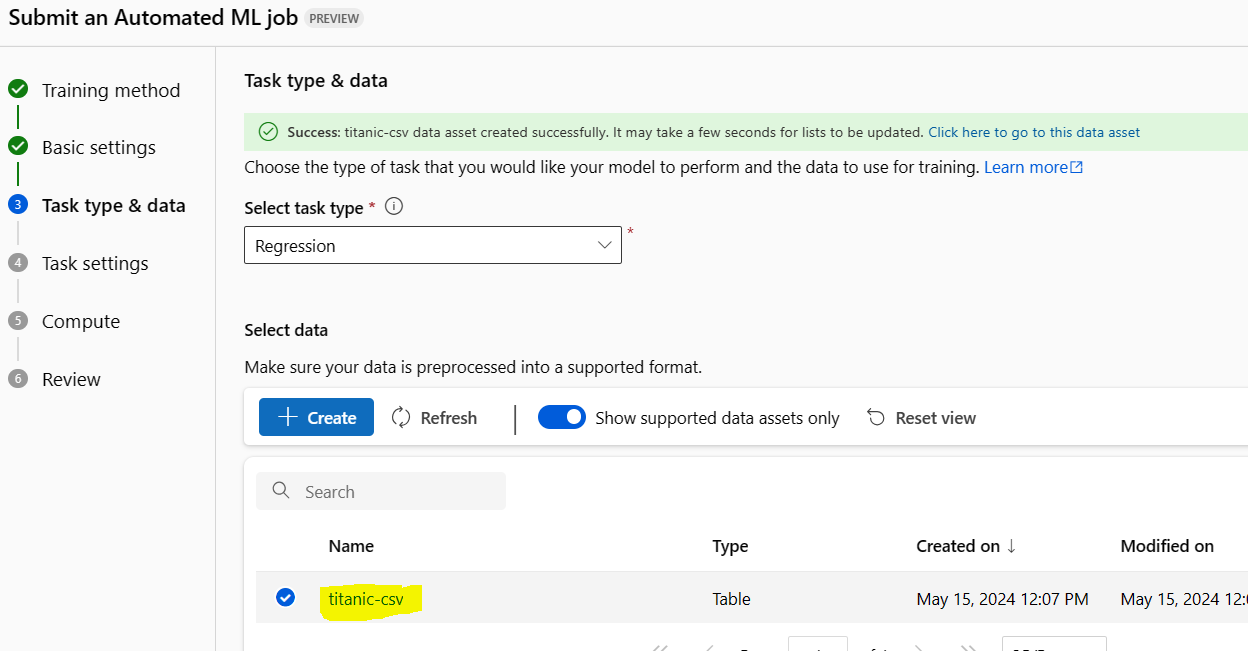Open Compute step in wizard
Screen dimensions: 1248x651
tap(81, 322)
